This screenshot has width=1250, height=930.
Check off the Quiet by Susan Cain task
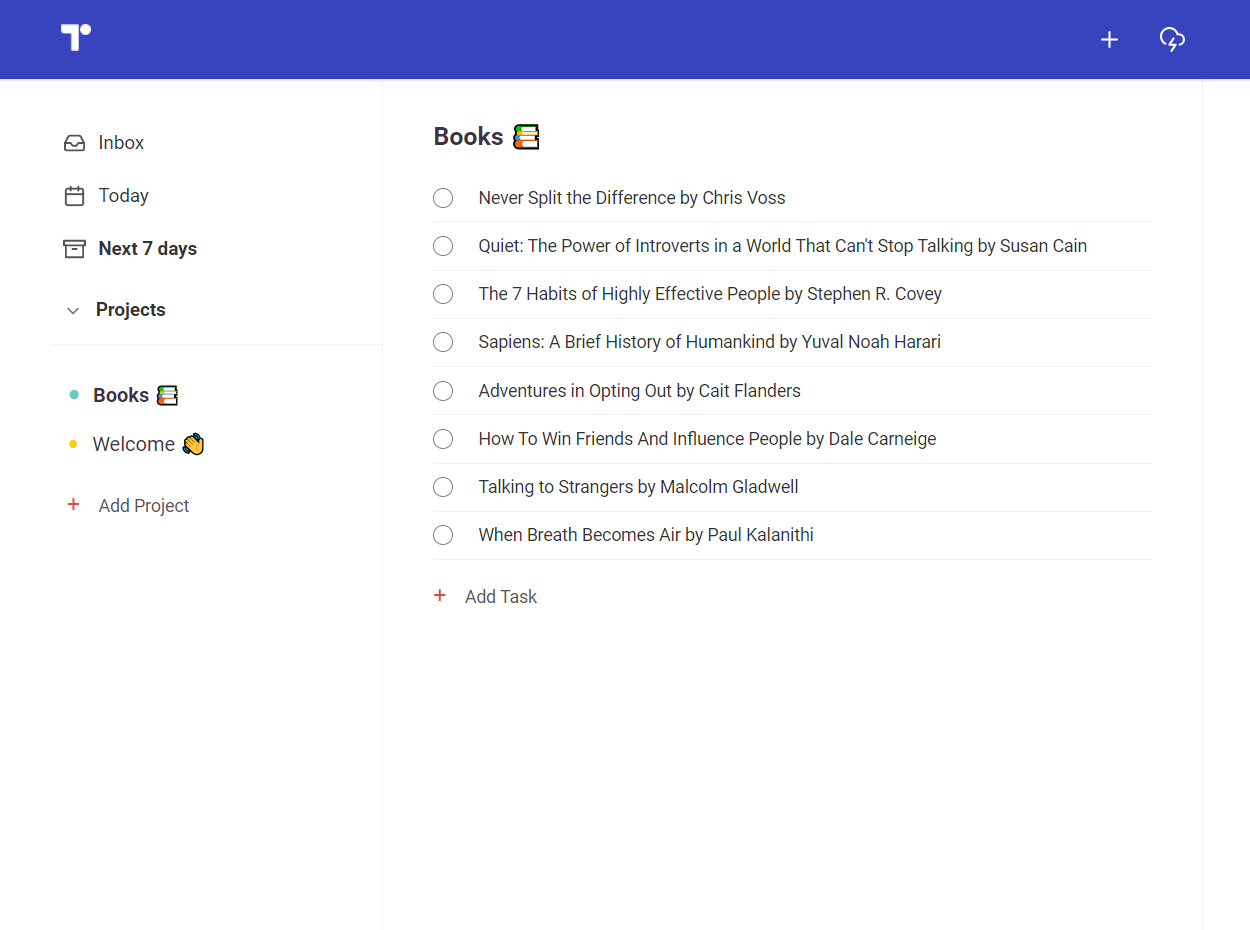443,246
